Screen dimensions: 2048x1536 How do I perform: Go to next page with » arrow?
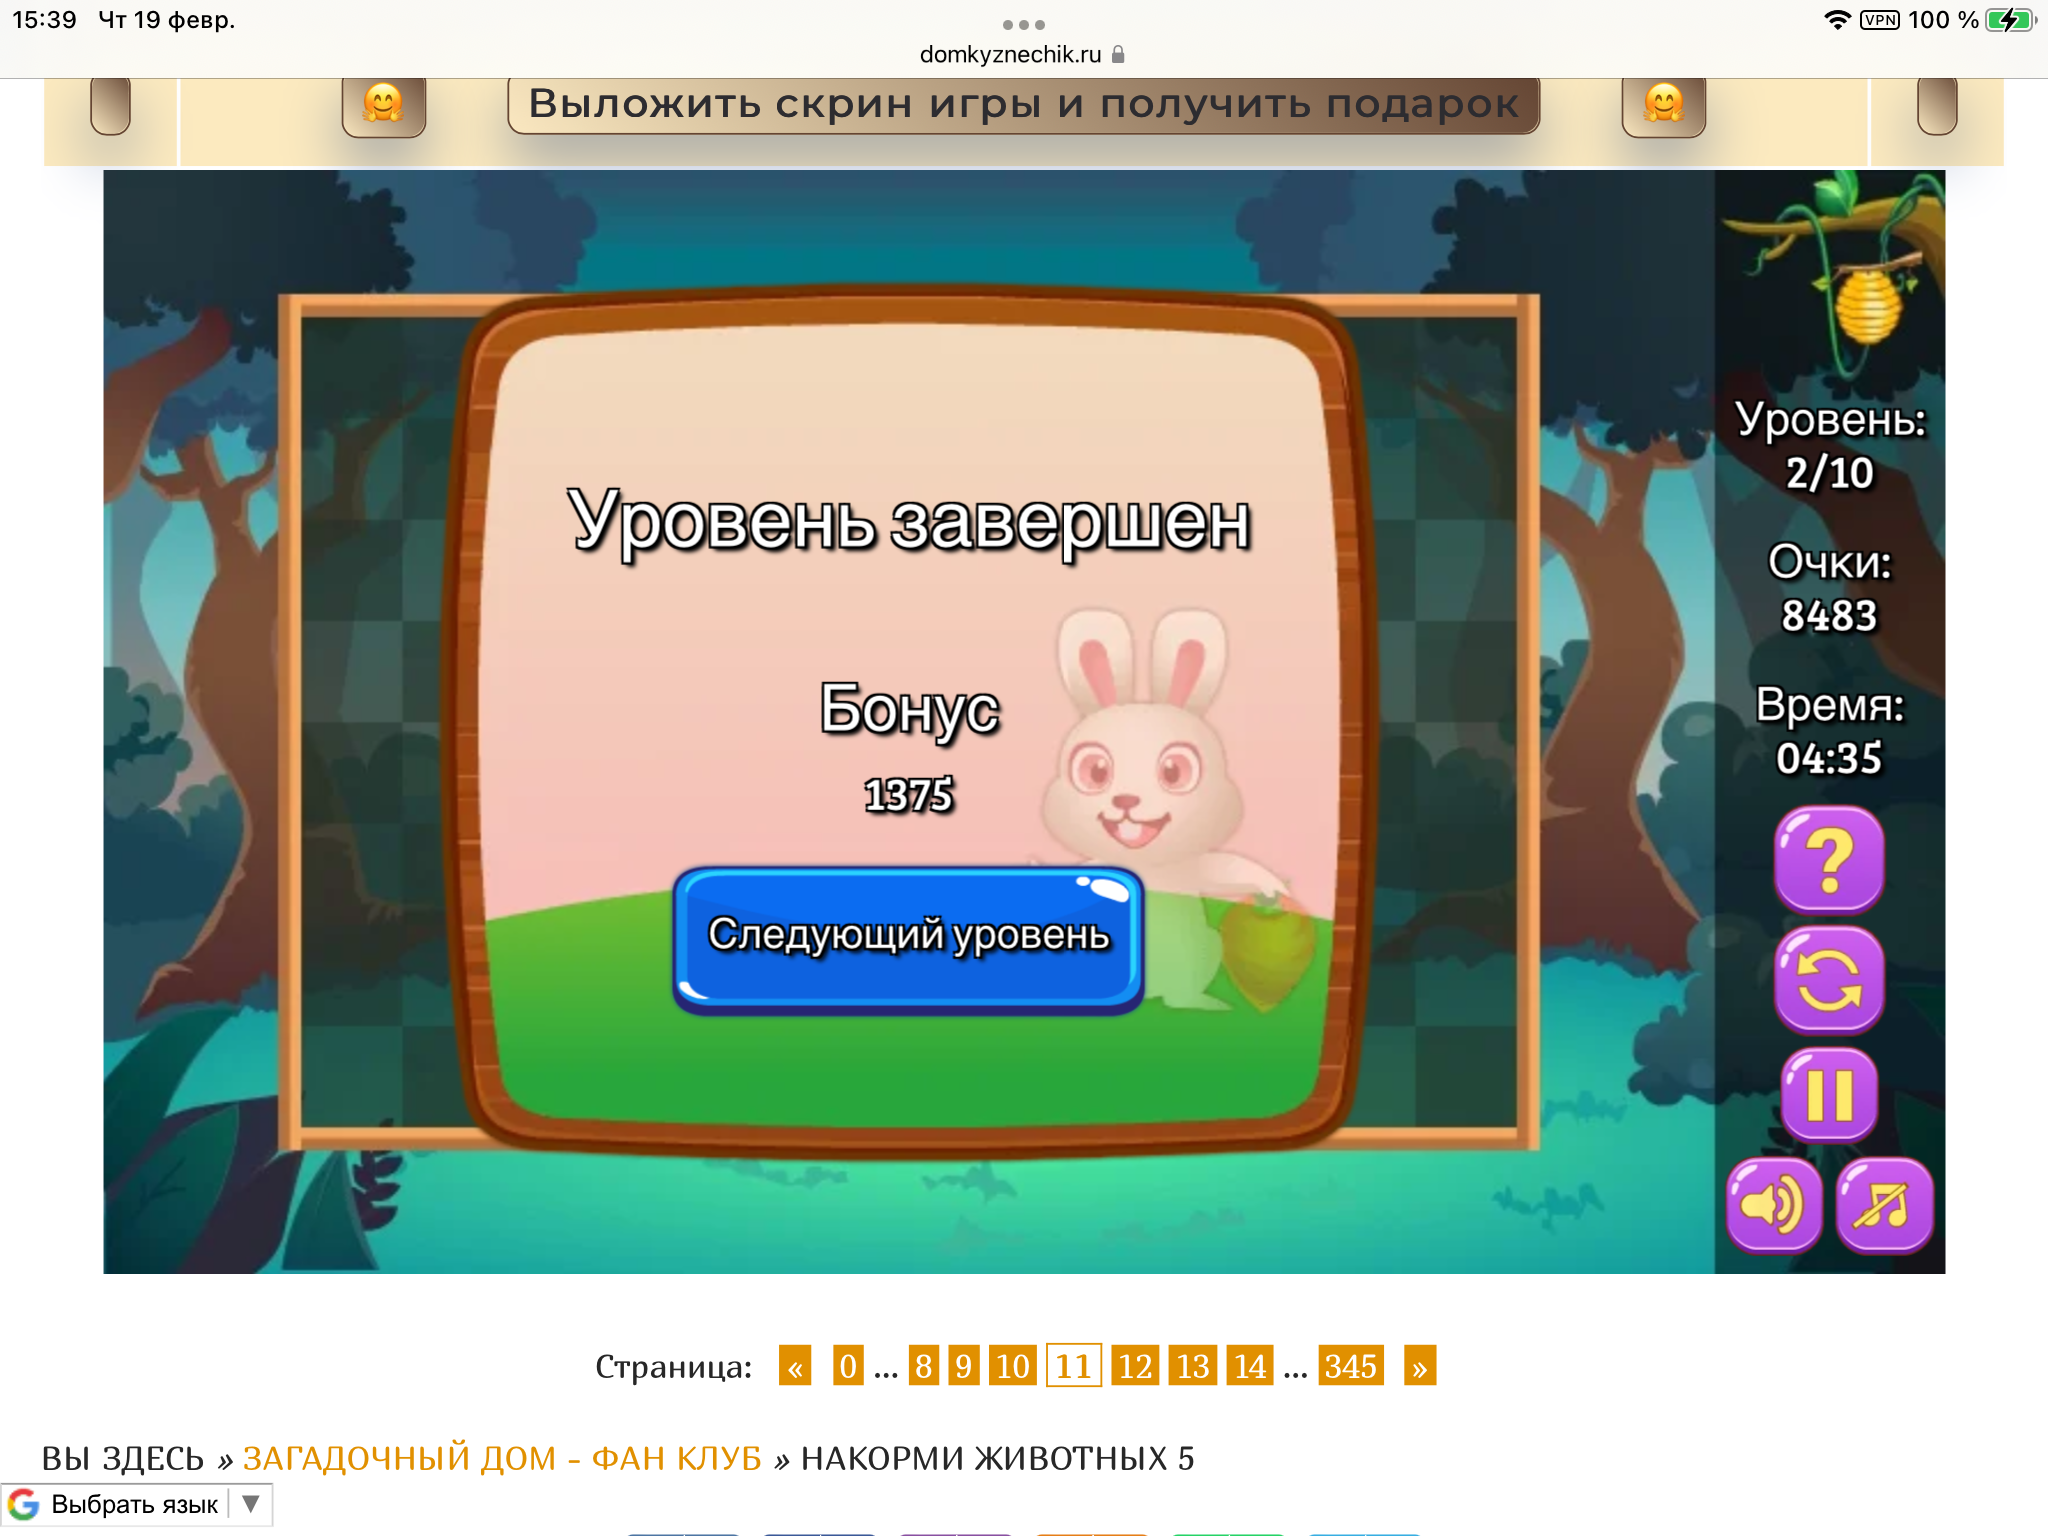[1419, 1366]
